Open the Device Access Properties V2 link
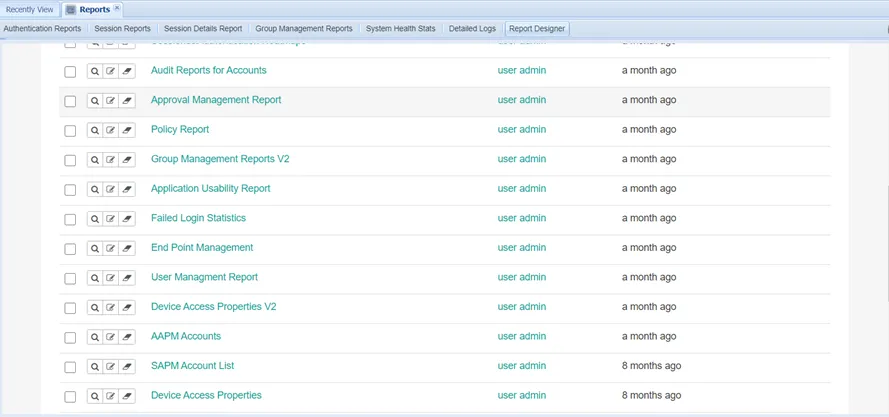The image size is (889, 417). tap(214, 306)
